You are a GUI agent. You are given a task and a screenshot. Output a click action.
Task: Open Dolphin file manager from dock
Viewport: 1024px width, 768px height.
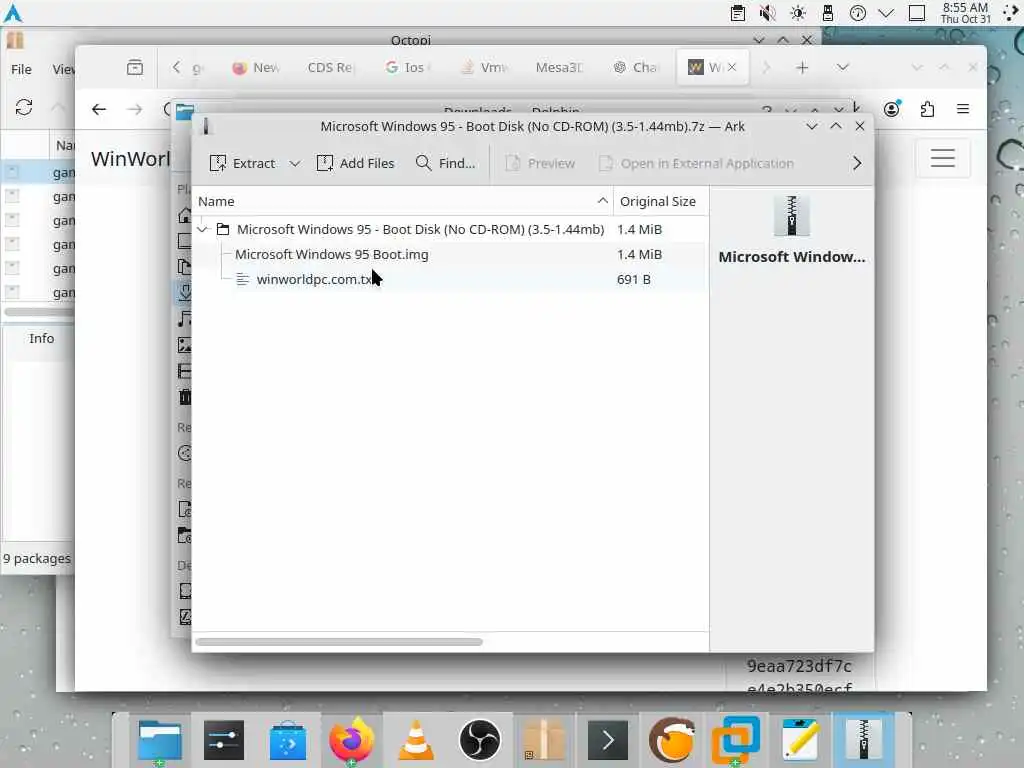(x=159, y=741)
